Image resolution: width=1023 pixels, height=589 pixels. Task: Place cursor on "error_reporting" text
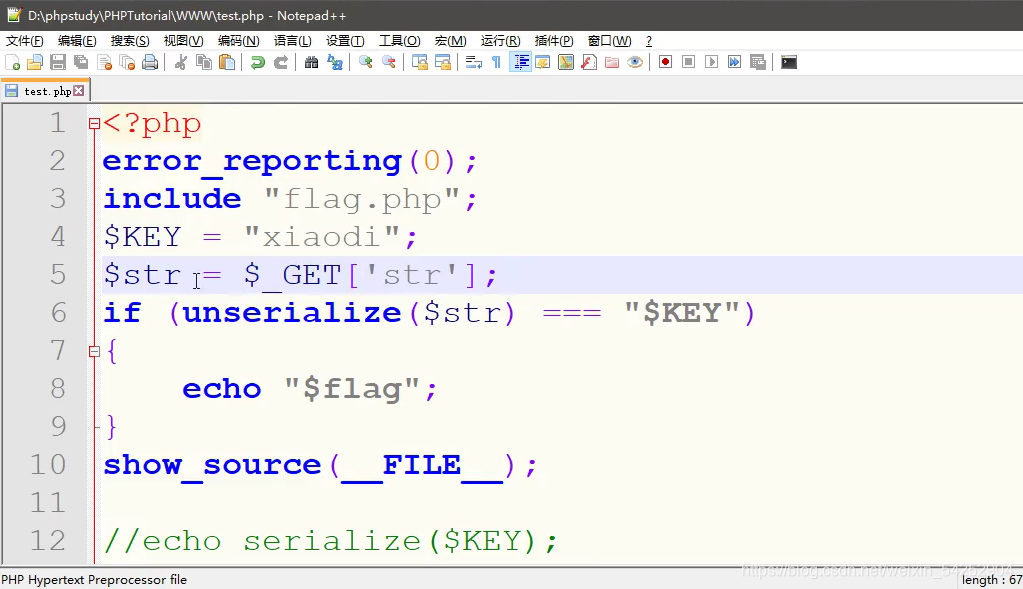click(x=252, y=161)
